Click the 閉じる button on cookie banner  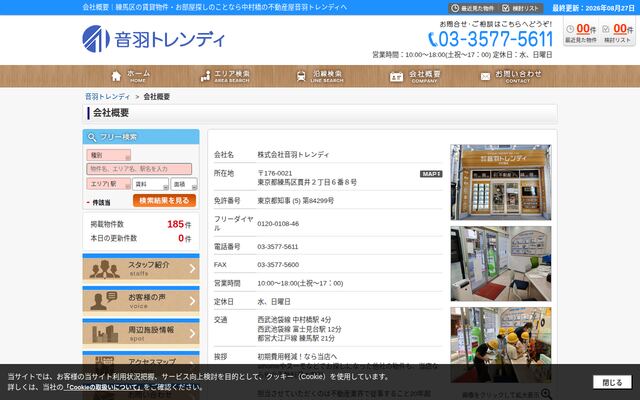pos(612,382)
